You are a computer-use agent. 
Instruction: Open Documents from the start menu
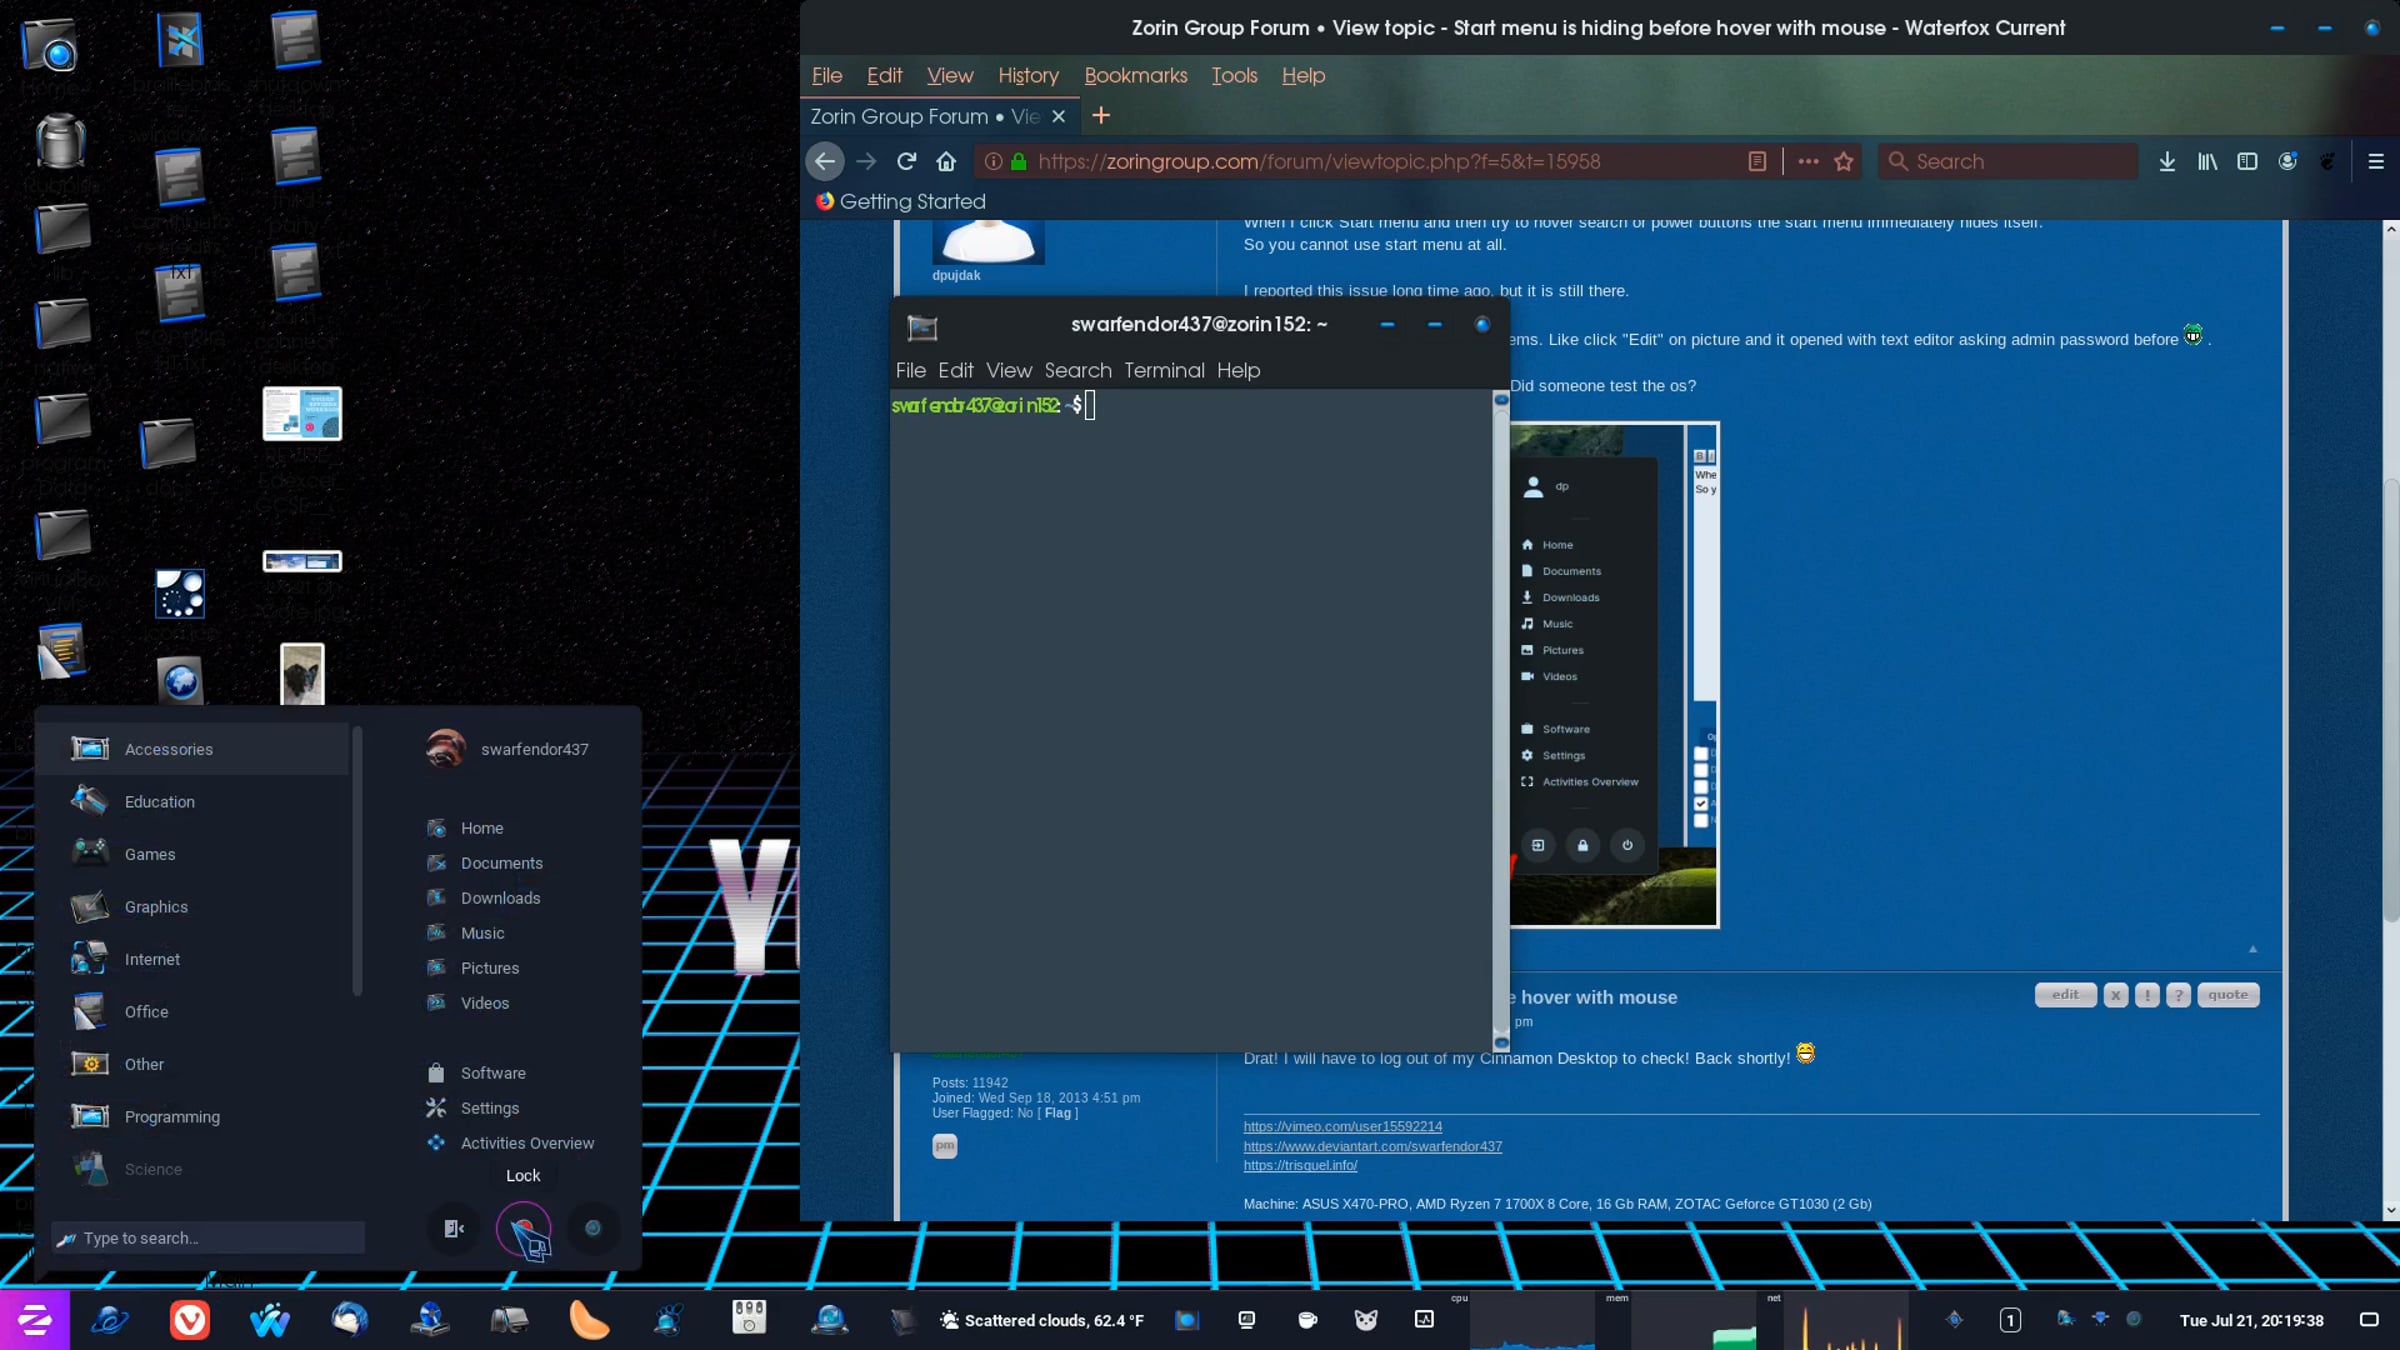tap(502, 863)
